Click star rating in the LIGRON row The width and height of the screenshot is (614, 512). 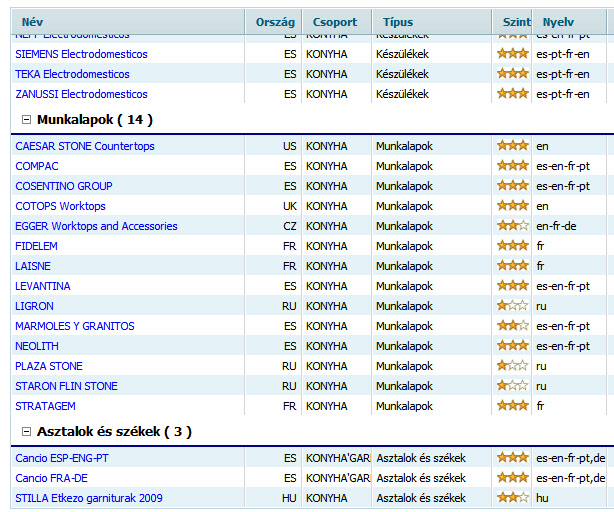pos(513,305)
